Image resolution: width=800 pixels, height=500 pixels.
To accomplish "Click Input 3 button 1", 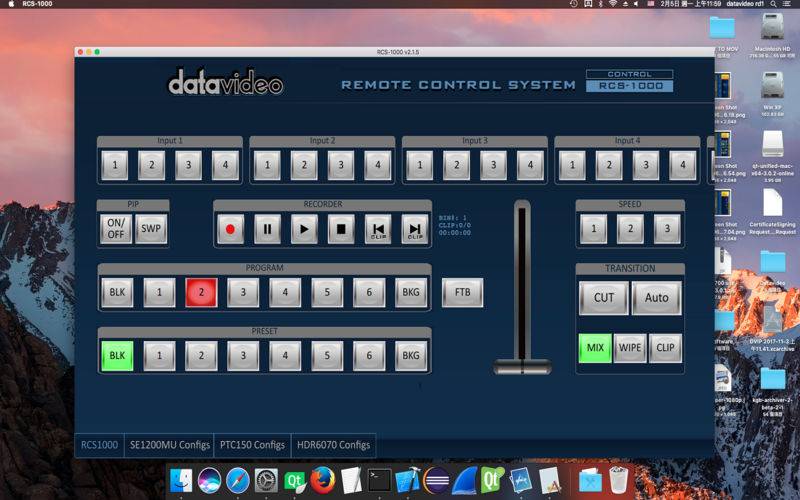I will pyautogui.click(x=419, y=165).
